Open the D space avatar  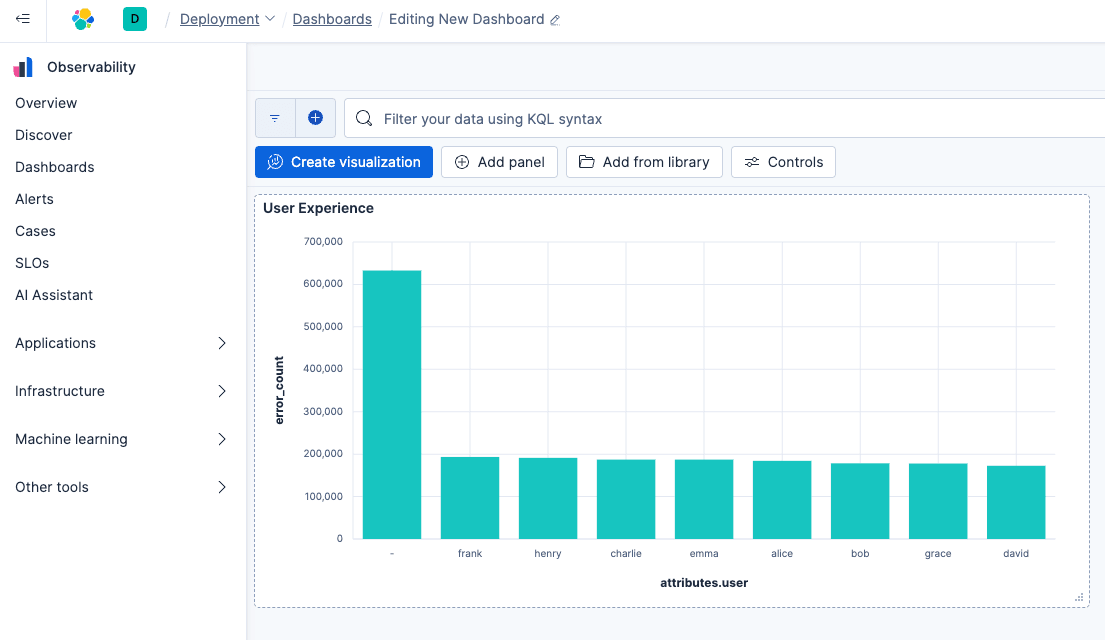pos(134,19)
